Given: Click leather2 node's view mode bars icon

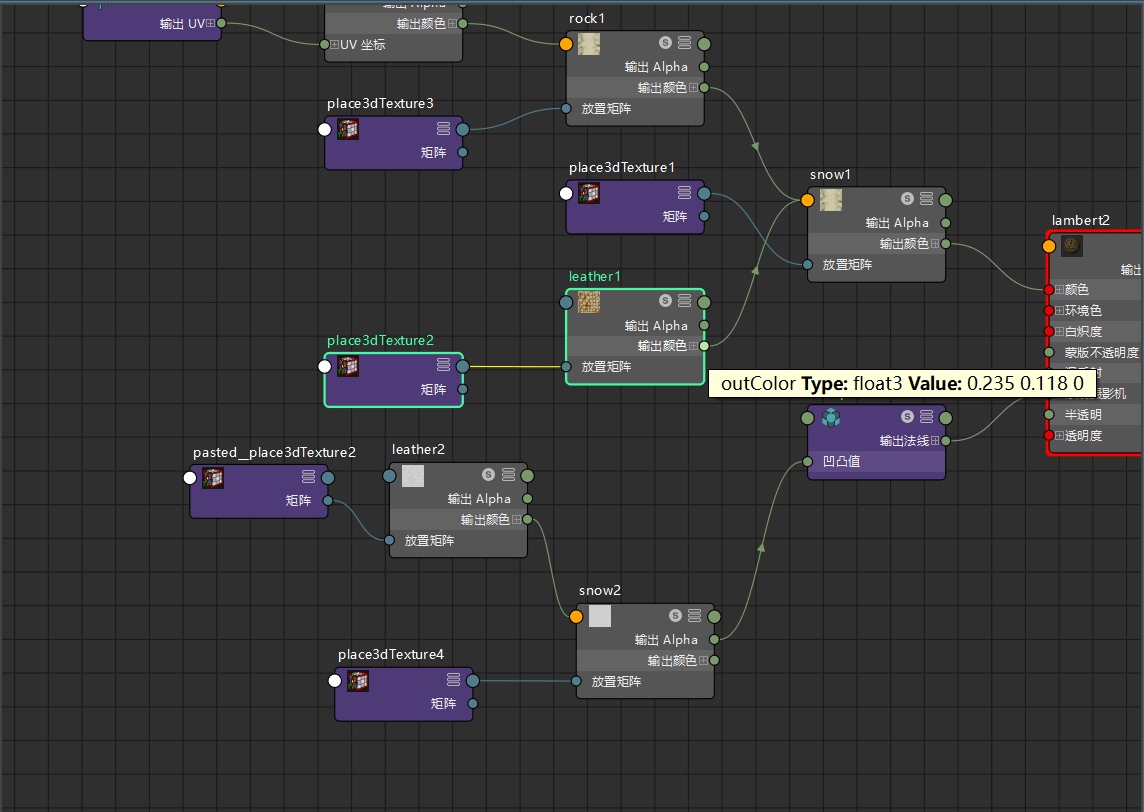Looking at the screenshot, I should tap(508, 474).
